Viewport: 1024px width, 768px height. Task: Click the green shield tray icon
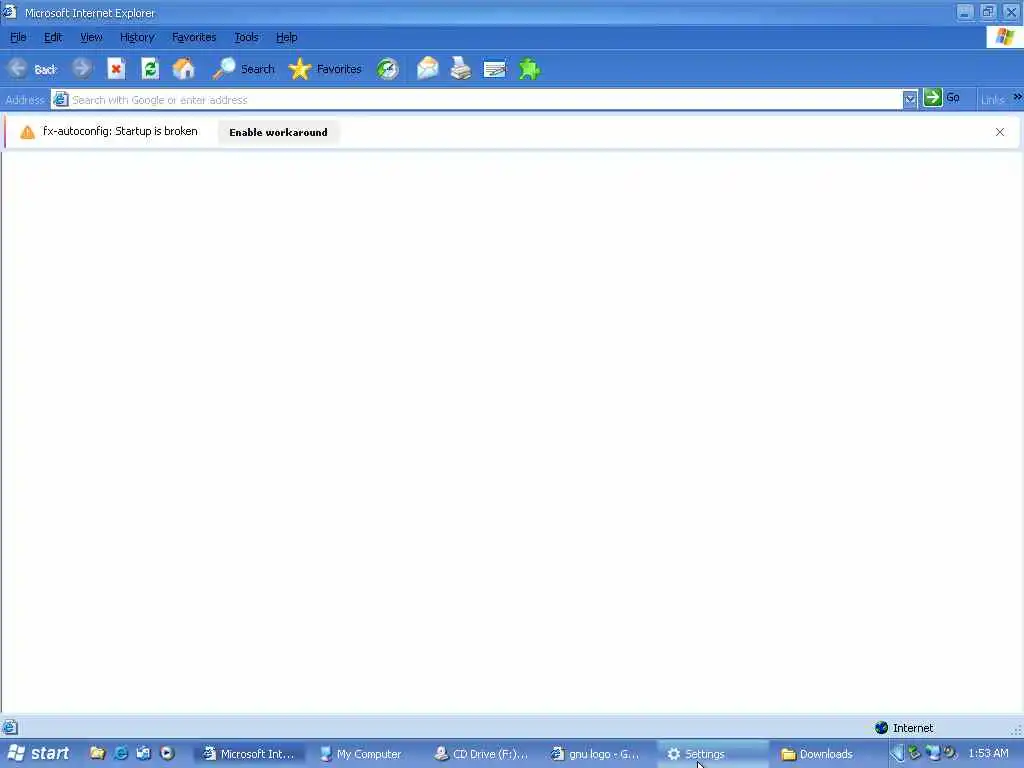(914, 754)
